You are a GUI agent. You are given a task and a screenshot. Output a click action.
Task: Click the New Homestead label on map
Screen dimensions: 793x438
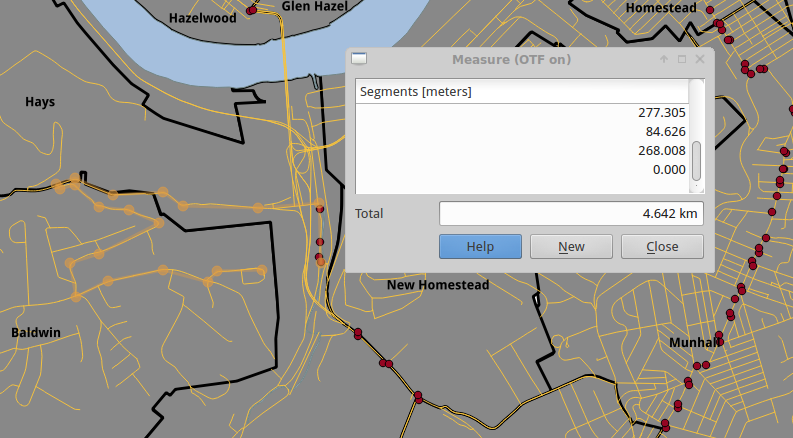coord(438,286)
